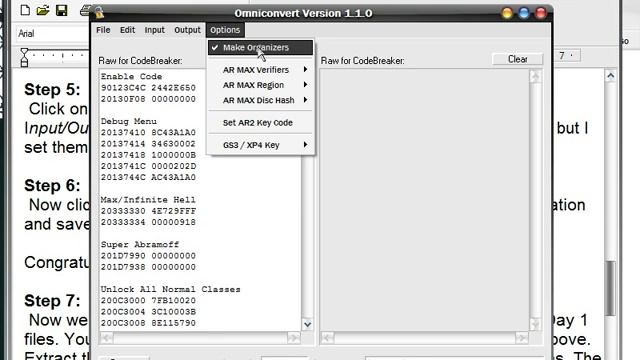Image resolution: width=640 pixels, height=360 pixels.
Task: Close the open Options menu
Action: [225, 30]
